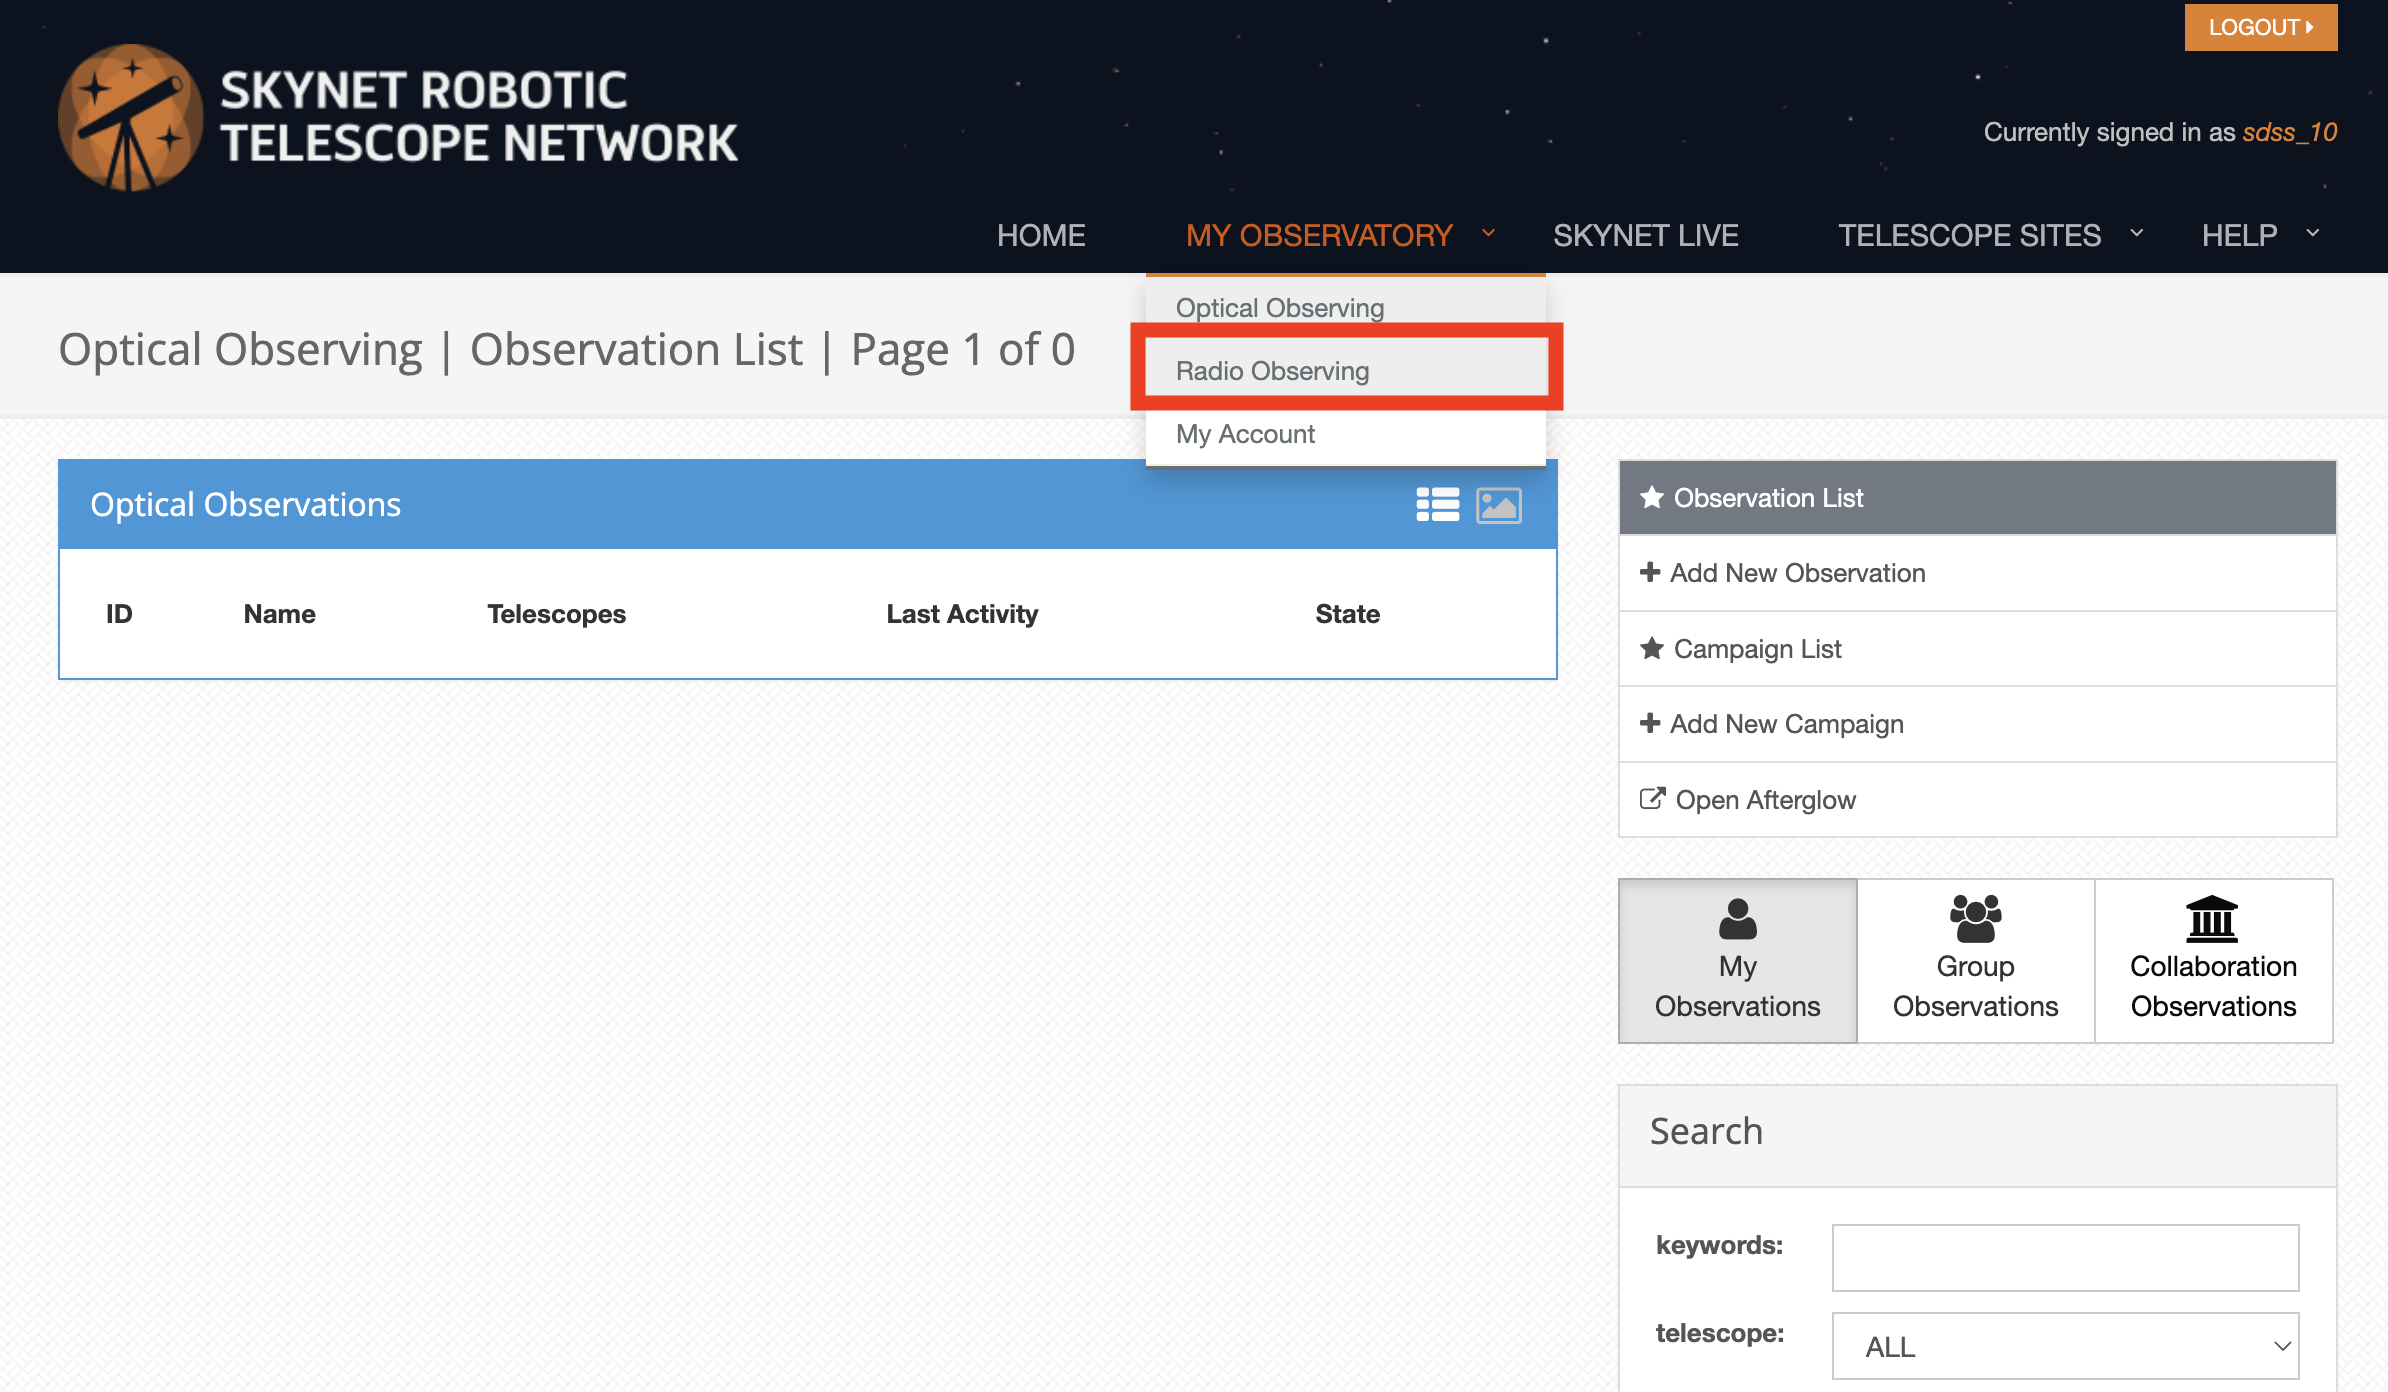2388x1392 pixels.
Task: Switch to image thumbnail view icon
Action: pos(1498,505)
